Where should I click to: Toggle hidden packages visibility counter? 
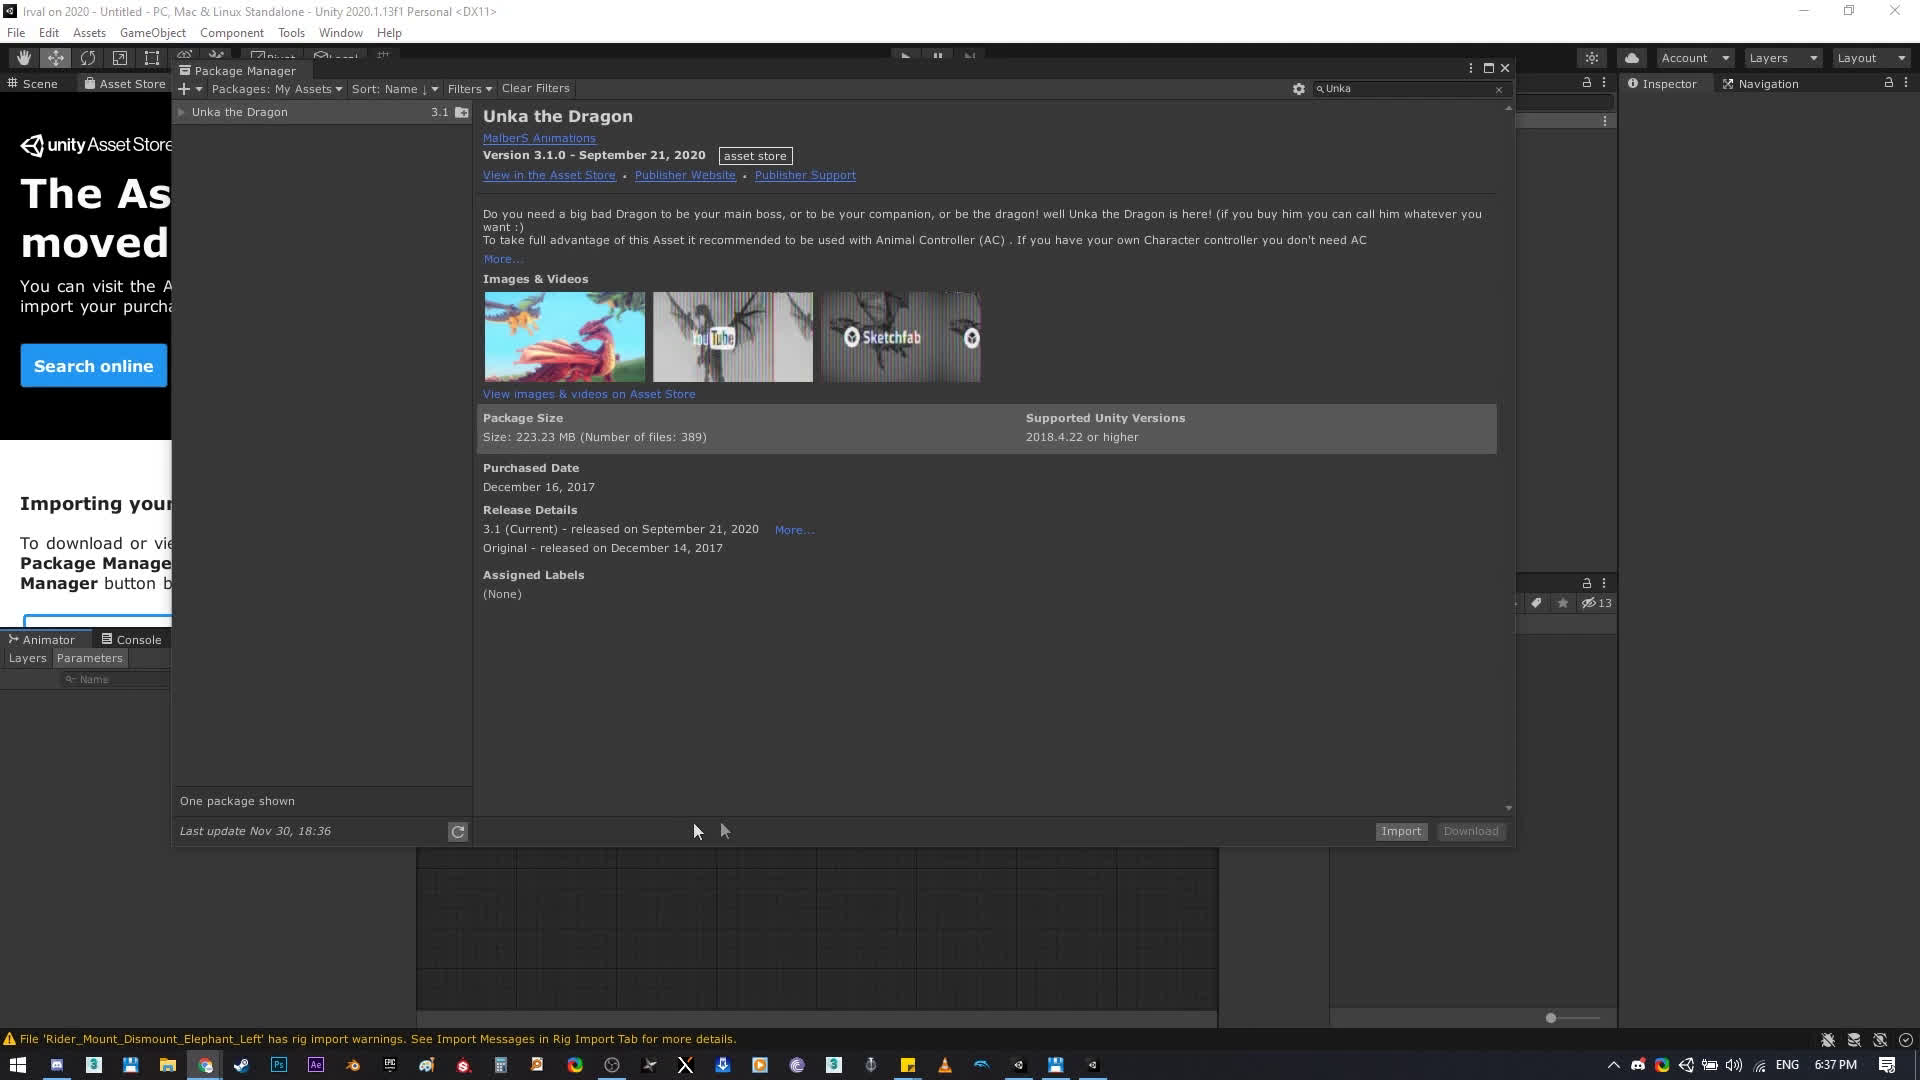[x=1596, y=603]
